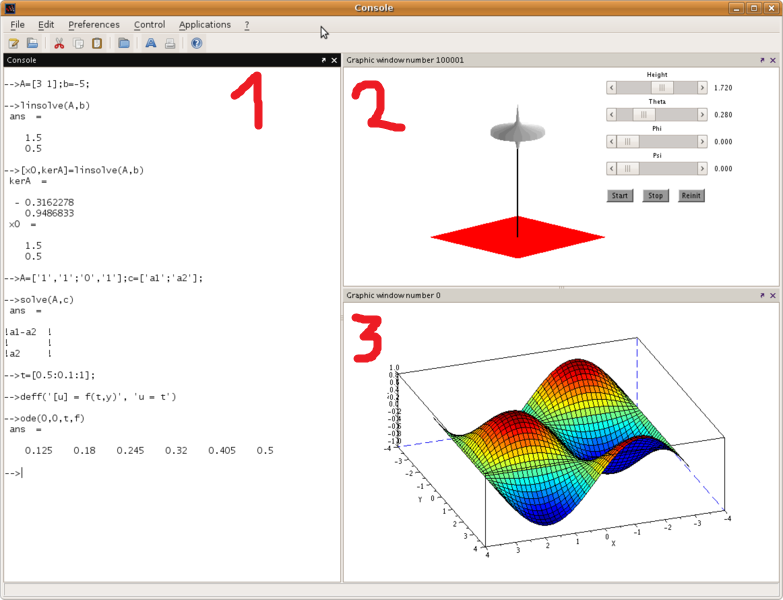
Task: Click the open file toolbar icon
Action: coord(32,43)
